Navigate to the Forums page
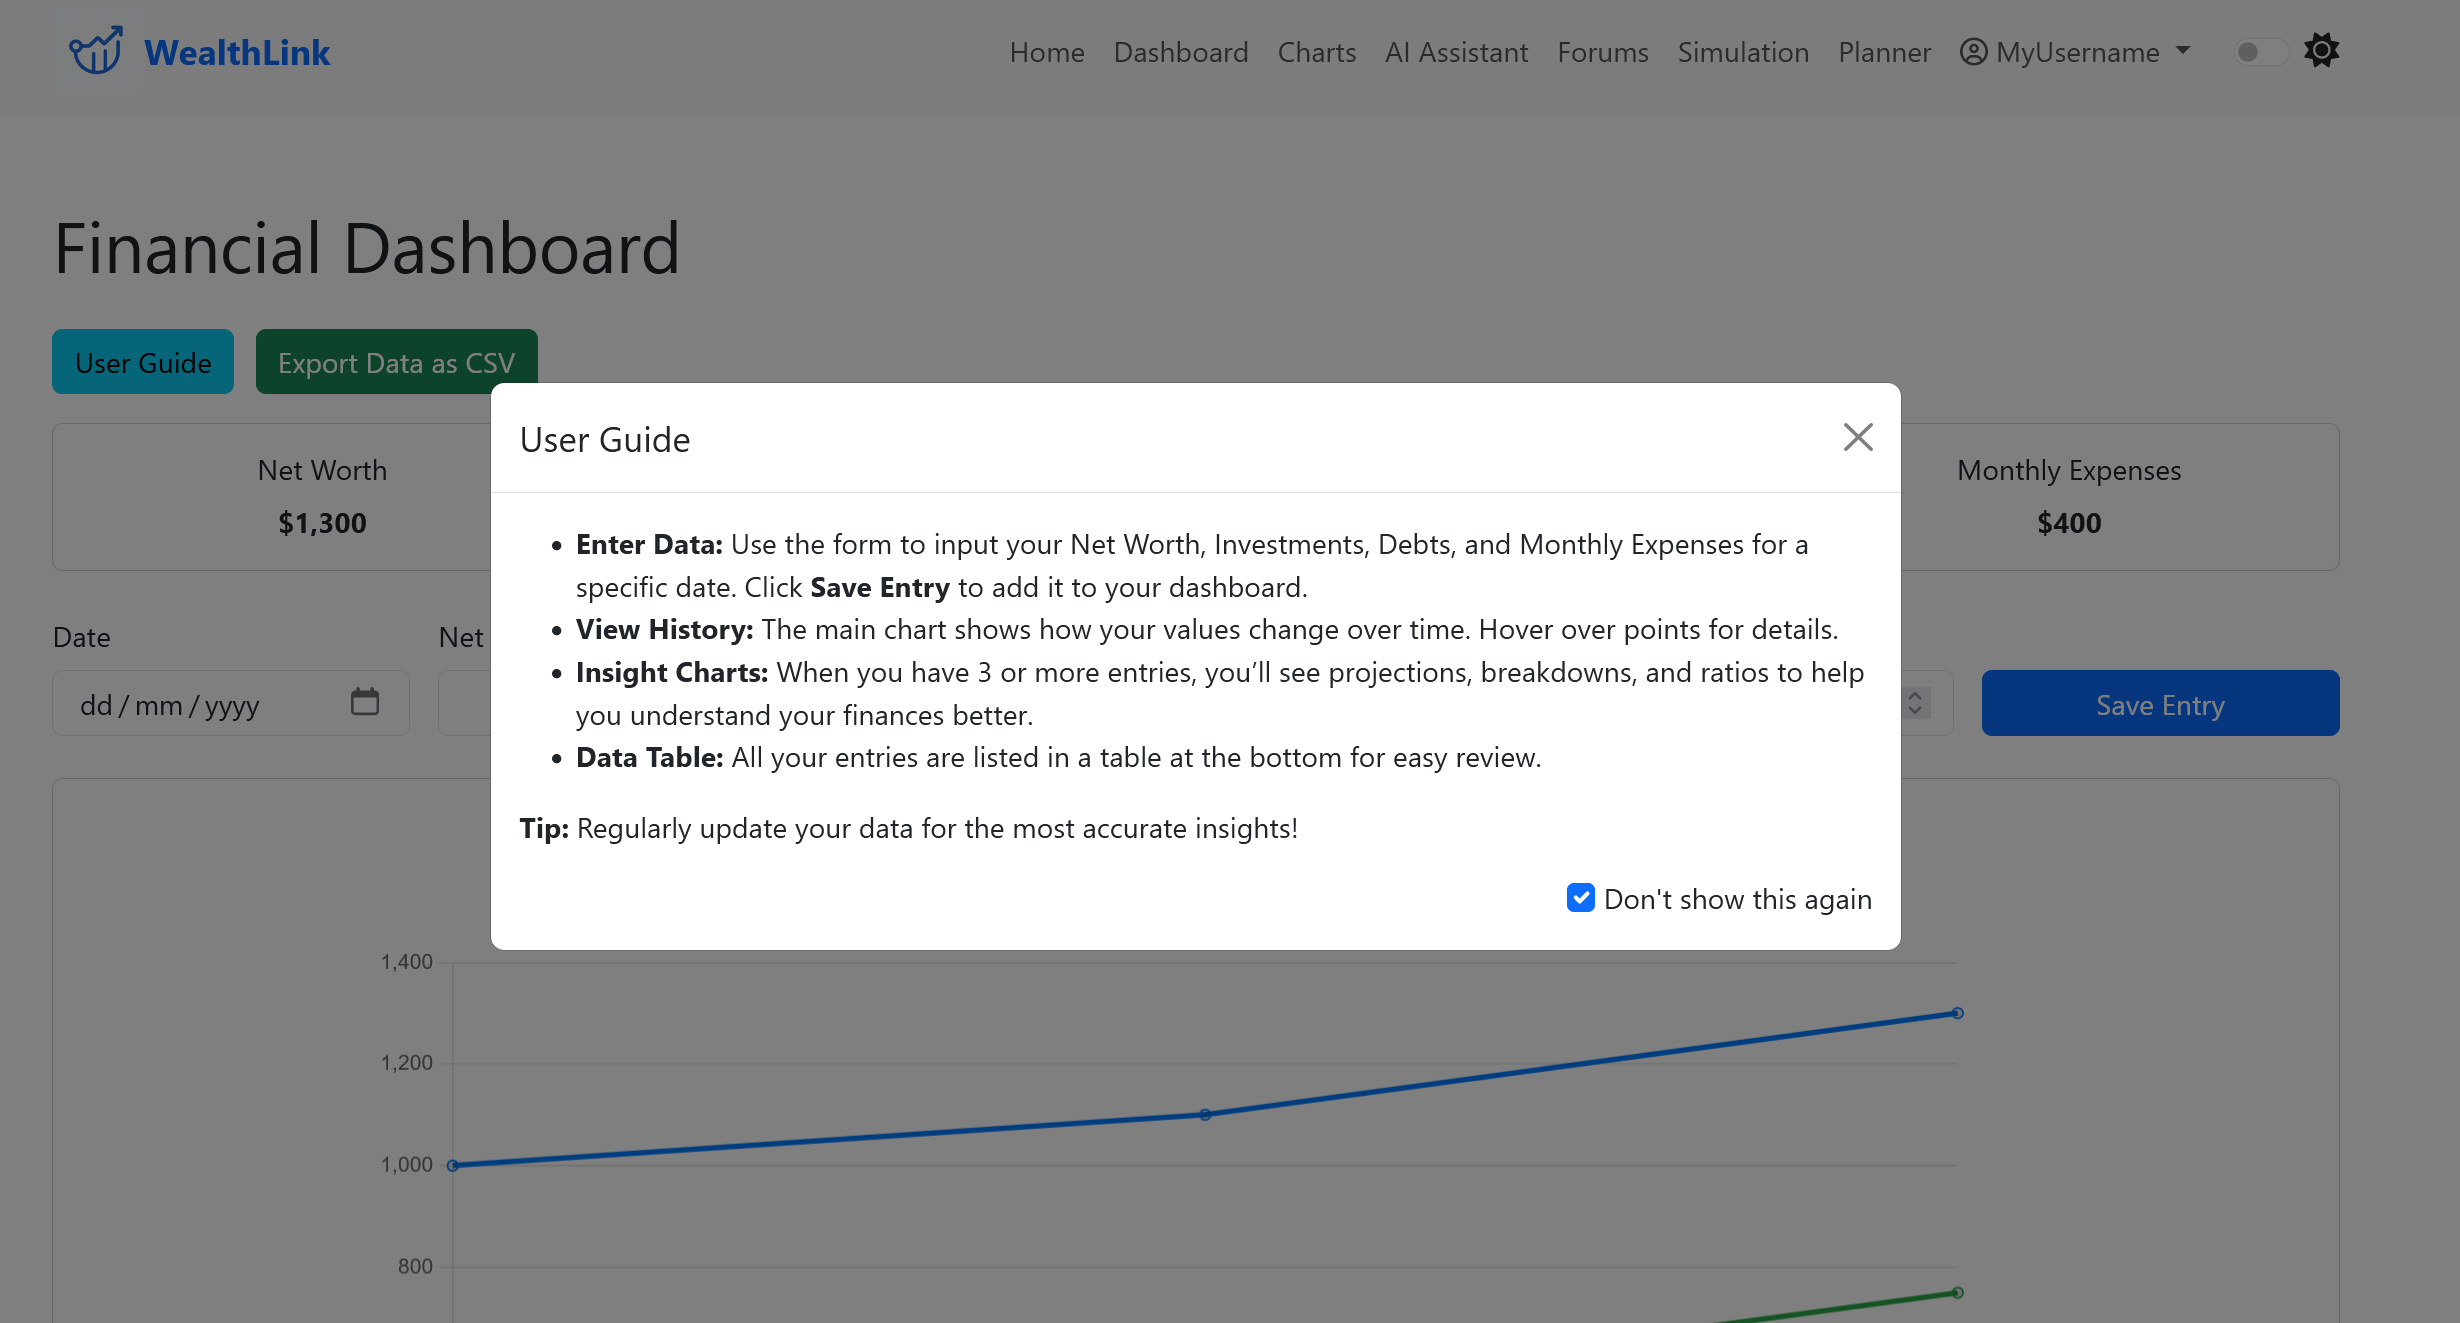This screenshot has height=1323, width=2460. [1602, 52]
